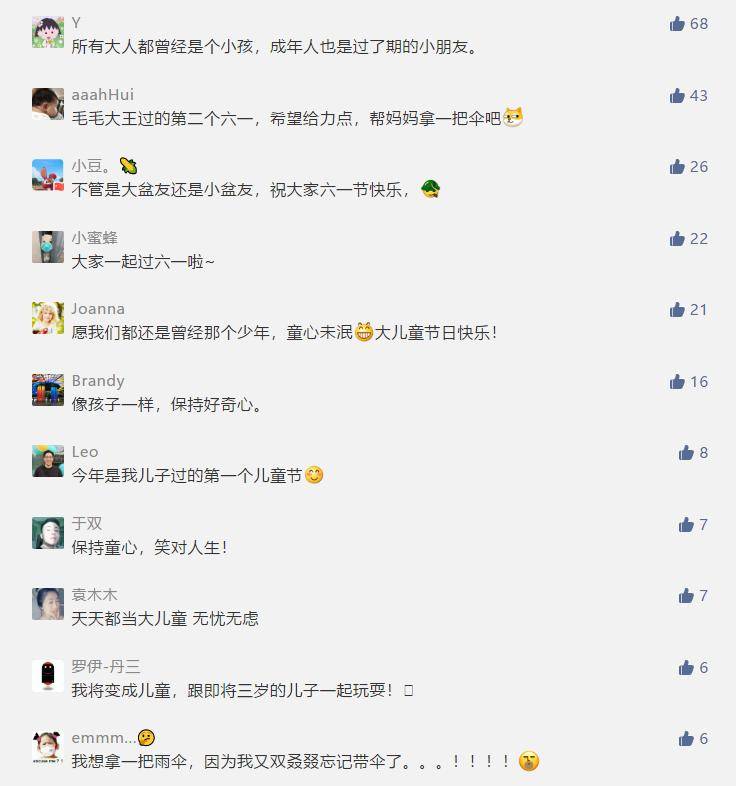The image size is (736, 786).
Task: Open Y's profile avatar
Action: [x=48, y=32]
